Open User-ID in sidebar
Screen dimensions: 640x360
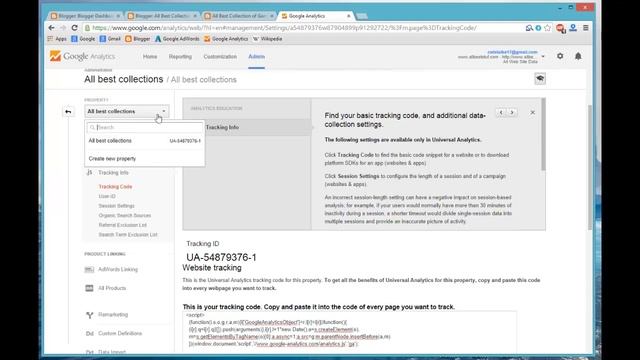pos(107,196)
